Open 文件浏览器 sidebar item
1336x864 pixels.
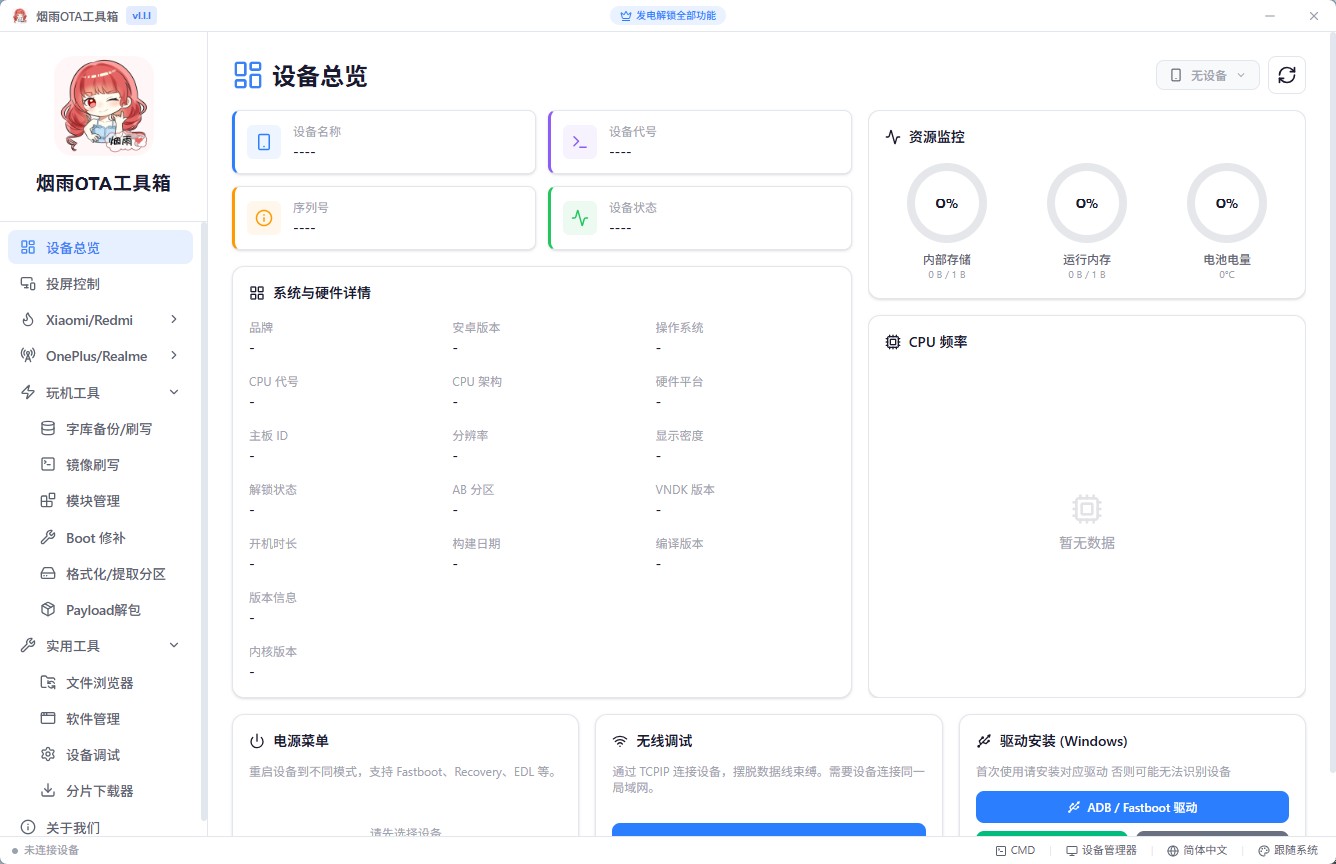[x=110, y=683]
